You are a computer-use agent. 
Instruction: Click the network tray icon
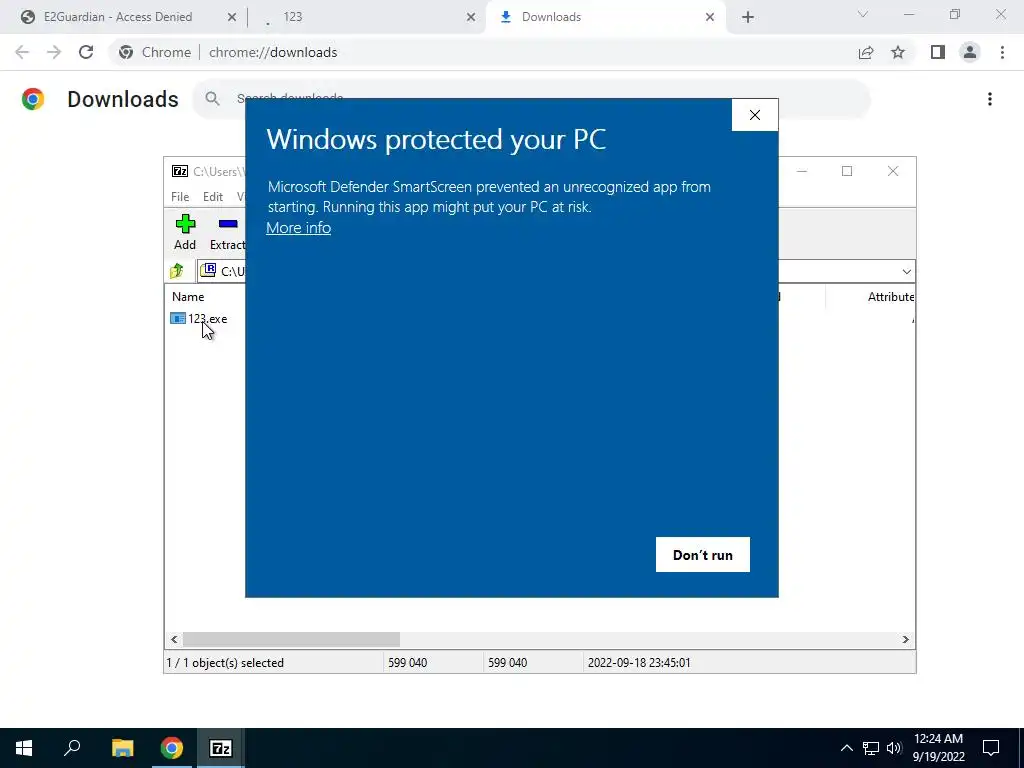(x=870, y=748)
